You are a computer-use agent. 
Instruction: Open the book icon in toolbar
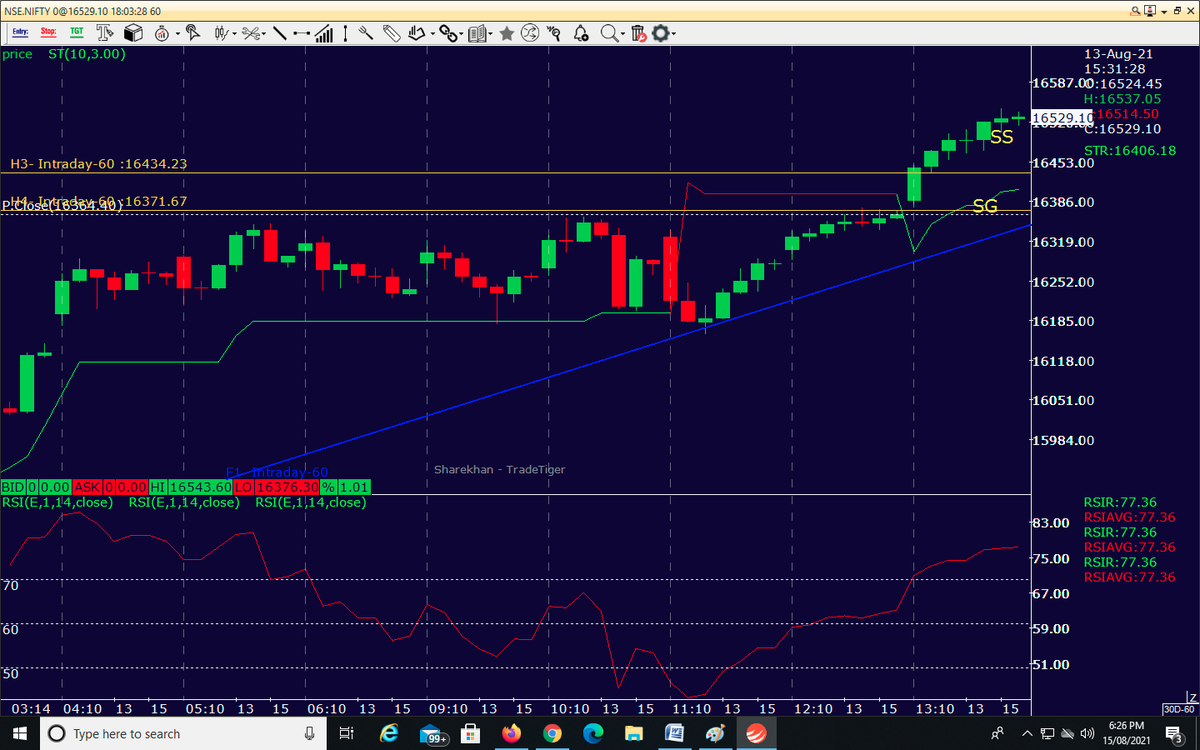tap(477, 33)
